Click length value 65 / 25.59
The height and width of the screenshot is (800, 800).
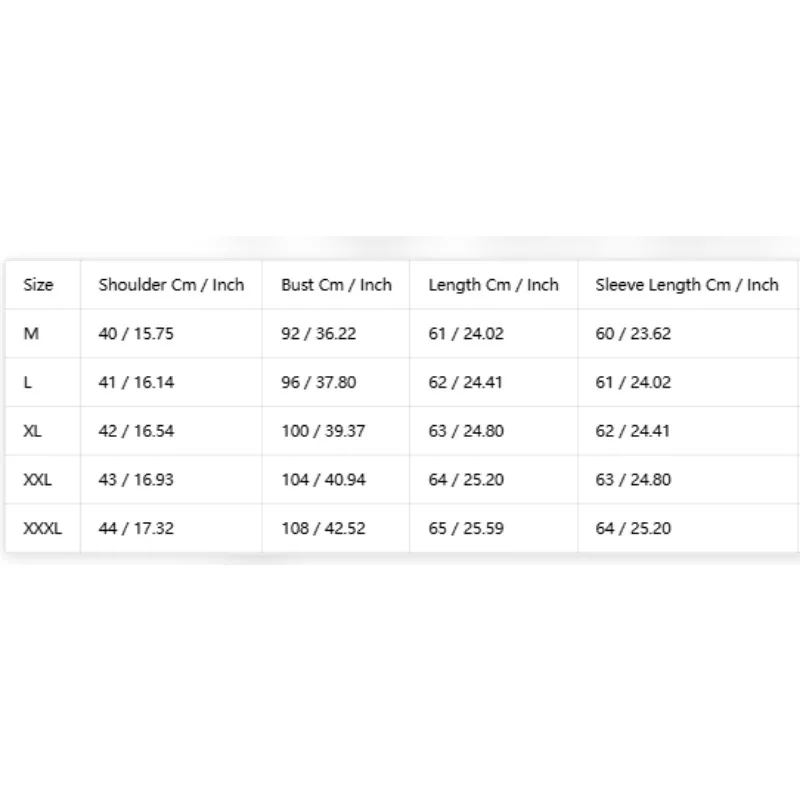click(466, 528)
